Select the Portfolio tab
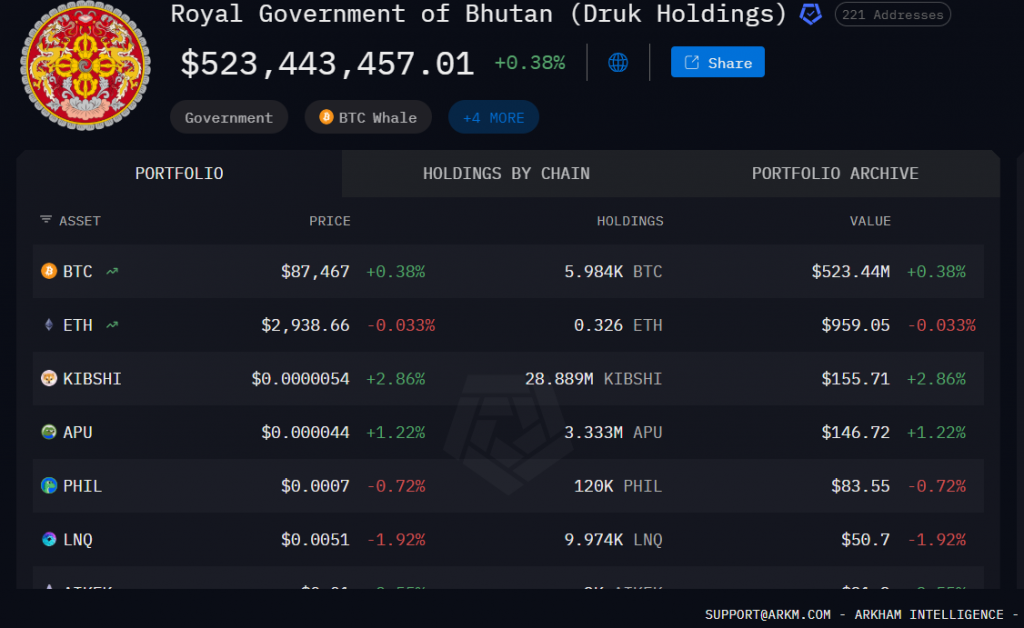 (179, 174)
